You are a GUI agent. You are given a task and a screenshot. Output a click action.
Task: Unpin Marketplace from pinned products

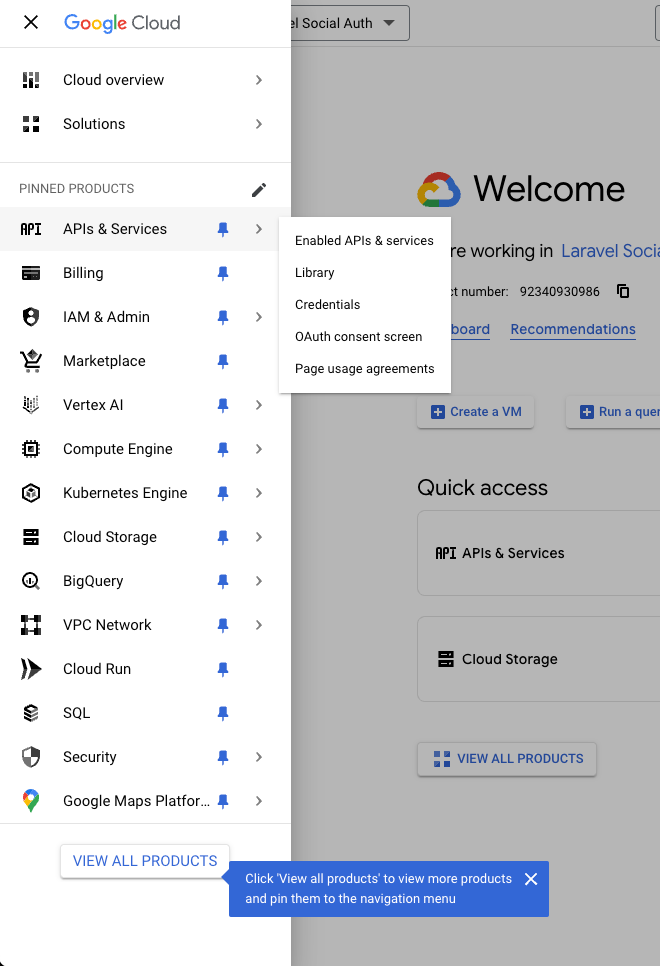click(x=223, y=361)
